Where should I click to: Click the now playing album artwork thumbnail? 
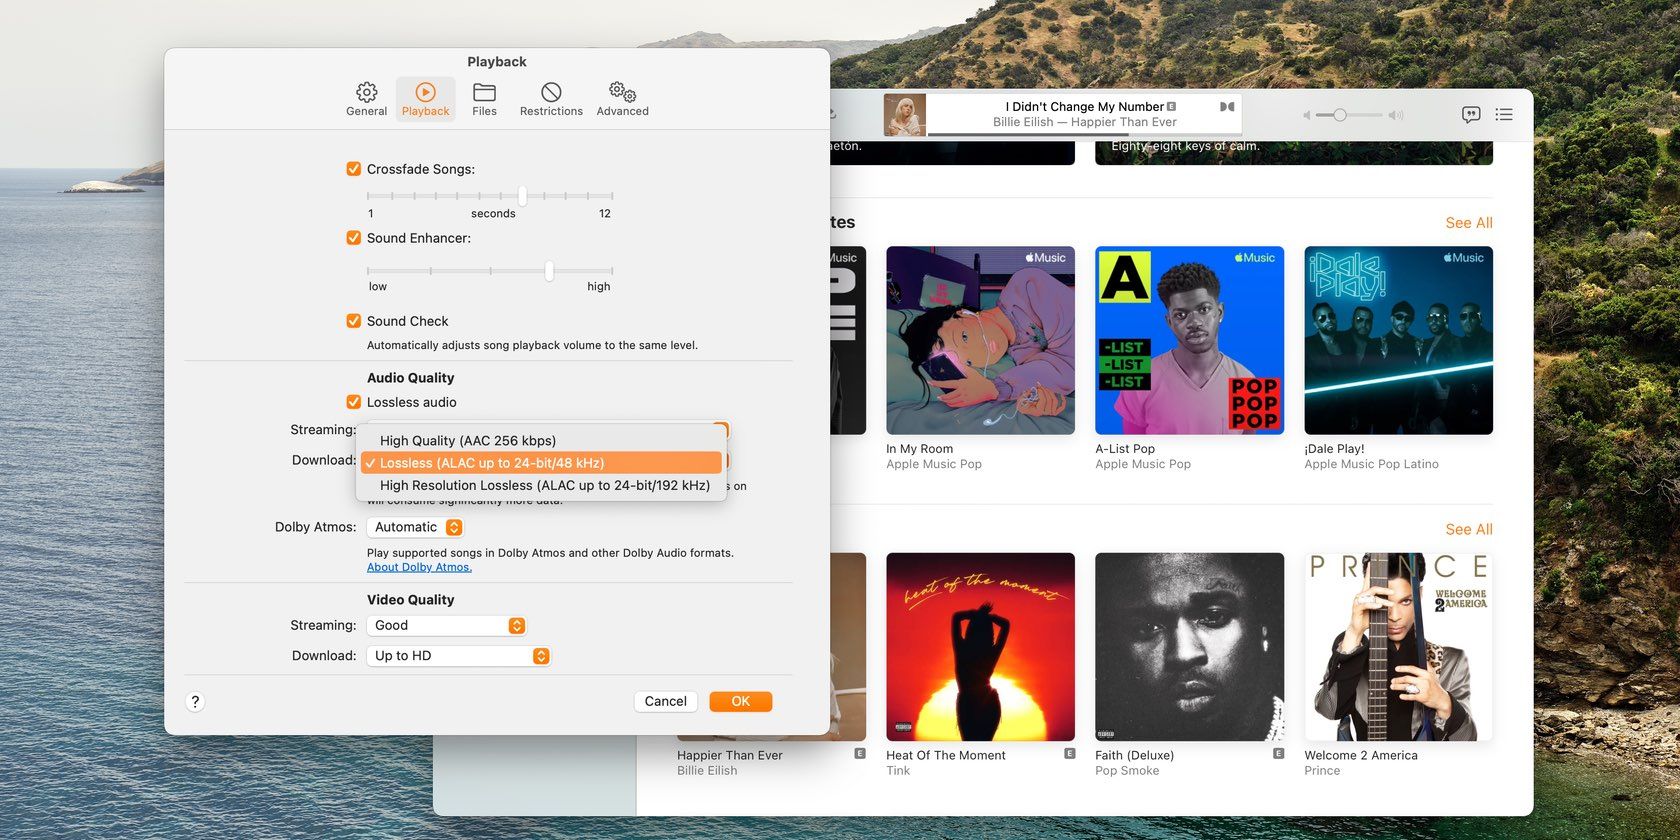[904, 115]
